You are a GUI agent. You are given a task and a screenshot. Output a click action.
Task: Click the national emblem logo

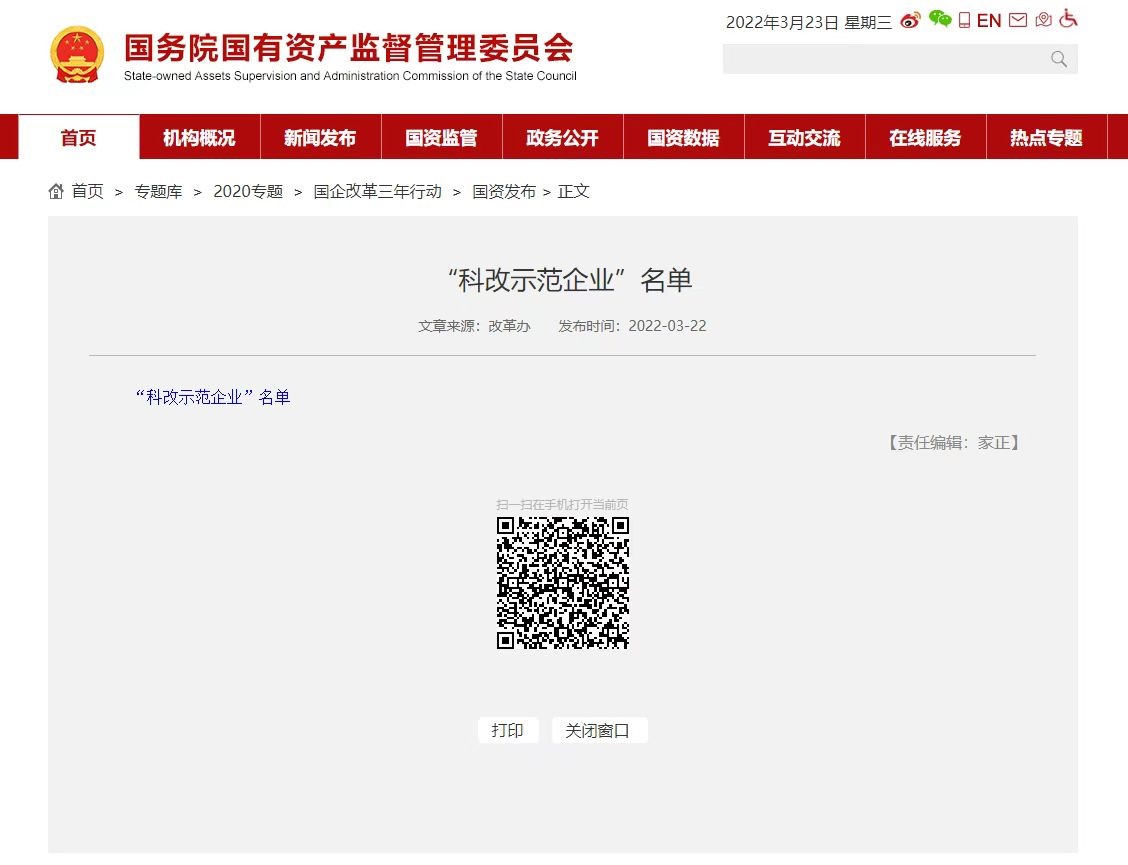point(77,55)
